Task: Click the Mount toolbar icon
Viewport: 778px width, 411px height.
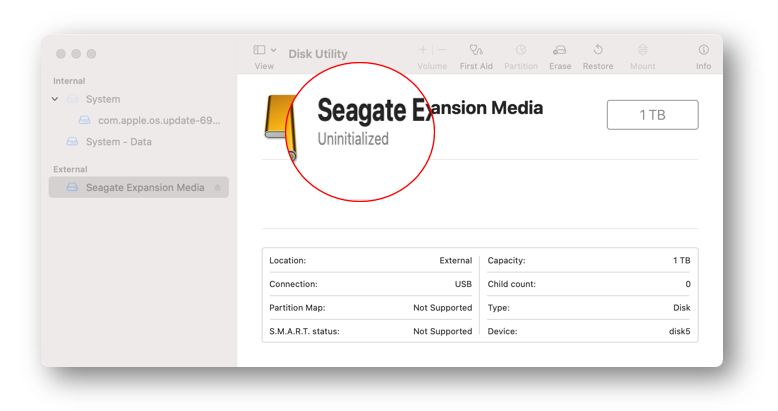Action: point(643,50)
